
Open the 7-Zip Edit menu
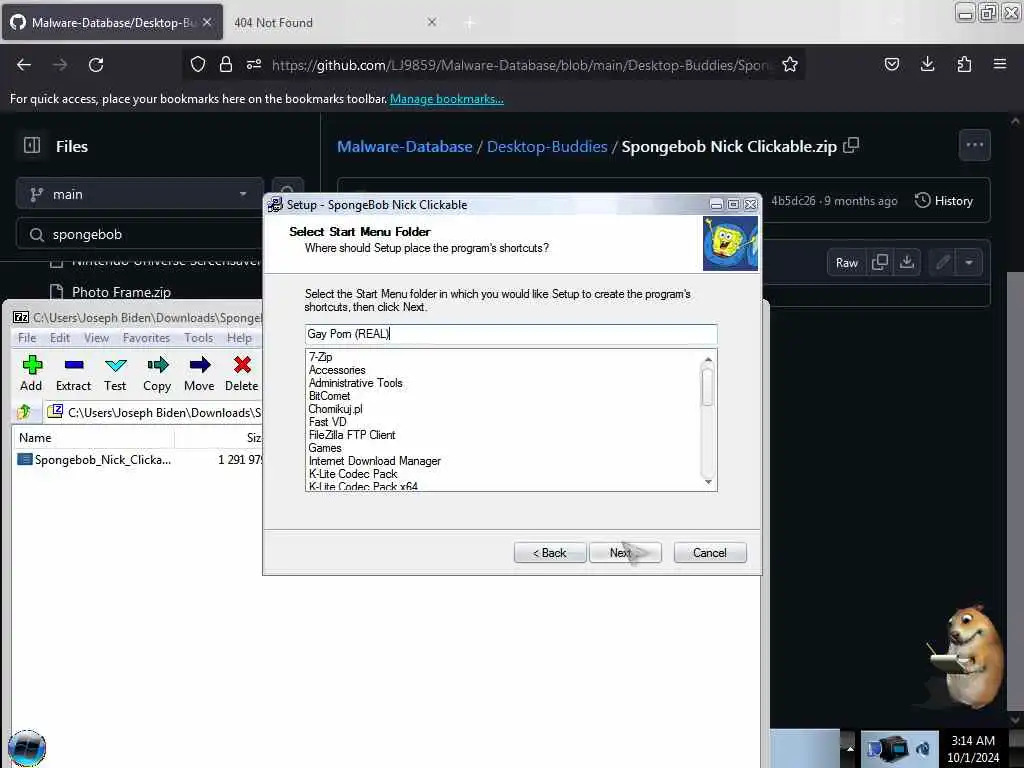coord(59,338)
